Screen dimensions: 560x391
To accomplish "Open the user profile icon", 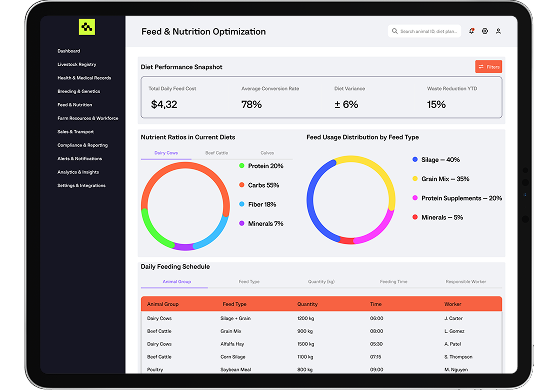I will (498, 31).
